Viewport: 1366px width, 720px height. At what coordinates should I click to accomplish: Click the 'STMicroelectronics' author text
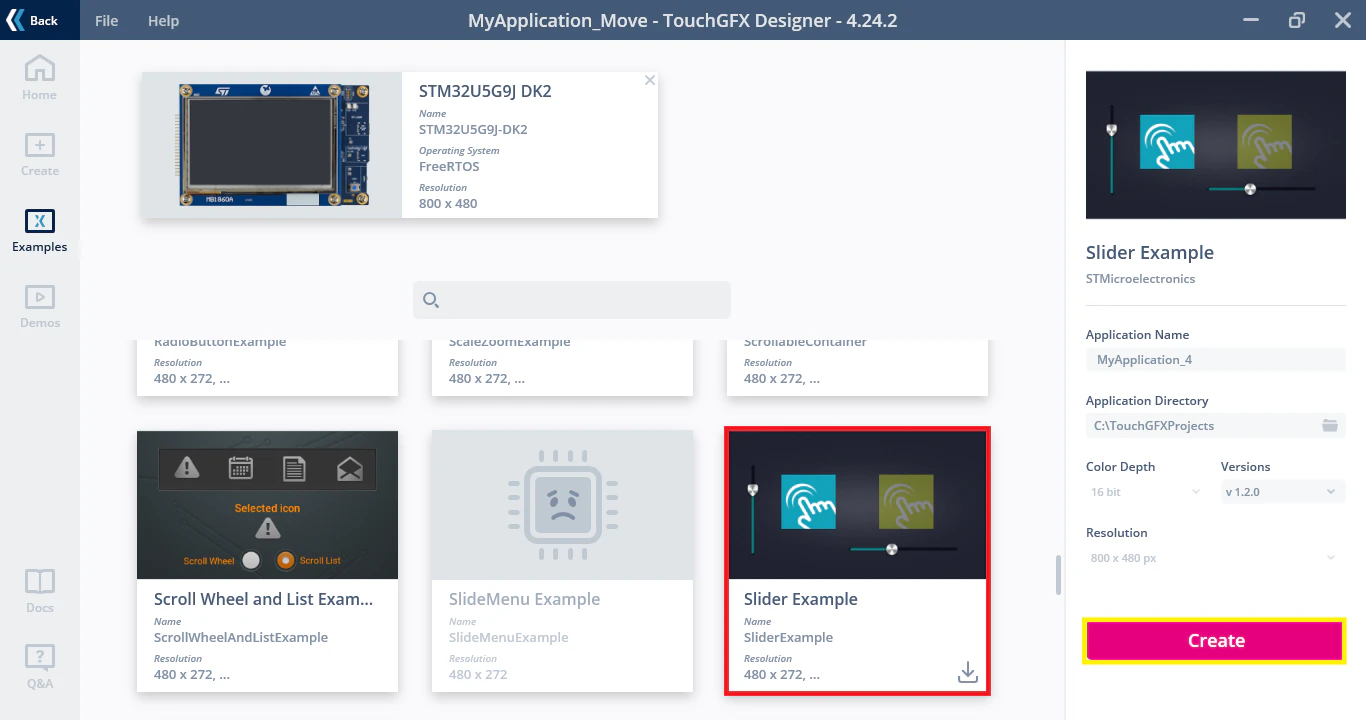coord(1140,279)
